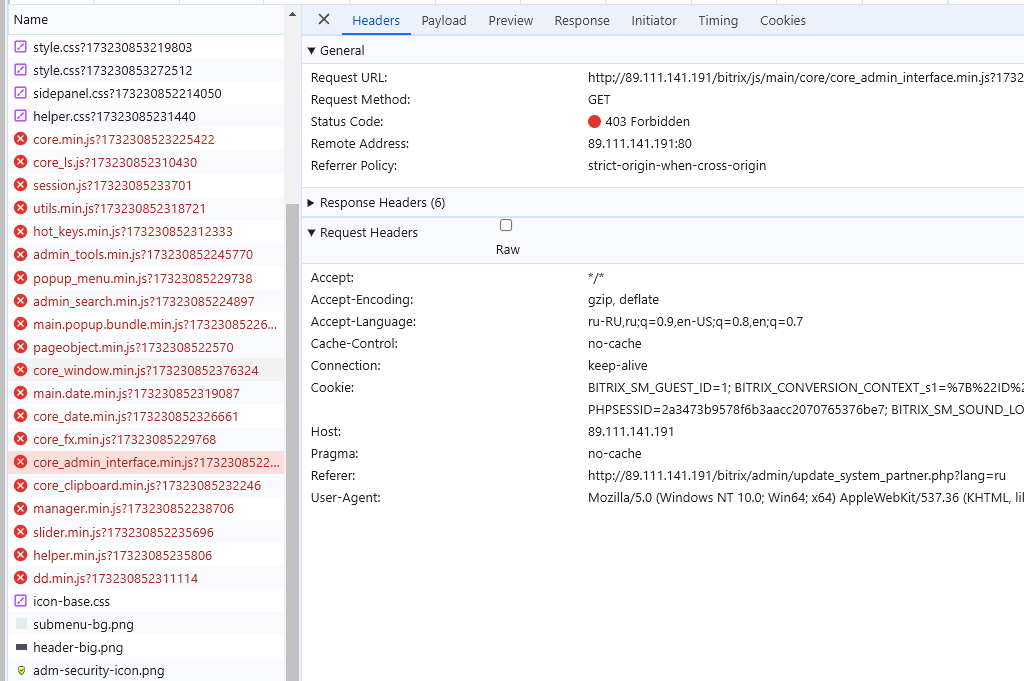The height and width of the screenshot is (681, 1024).
Task: Click the image thumbnail next to header-big.png
Action: click(x=21, y=647)
